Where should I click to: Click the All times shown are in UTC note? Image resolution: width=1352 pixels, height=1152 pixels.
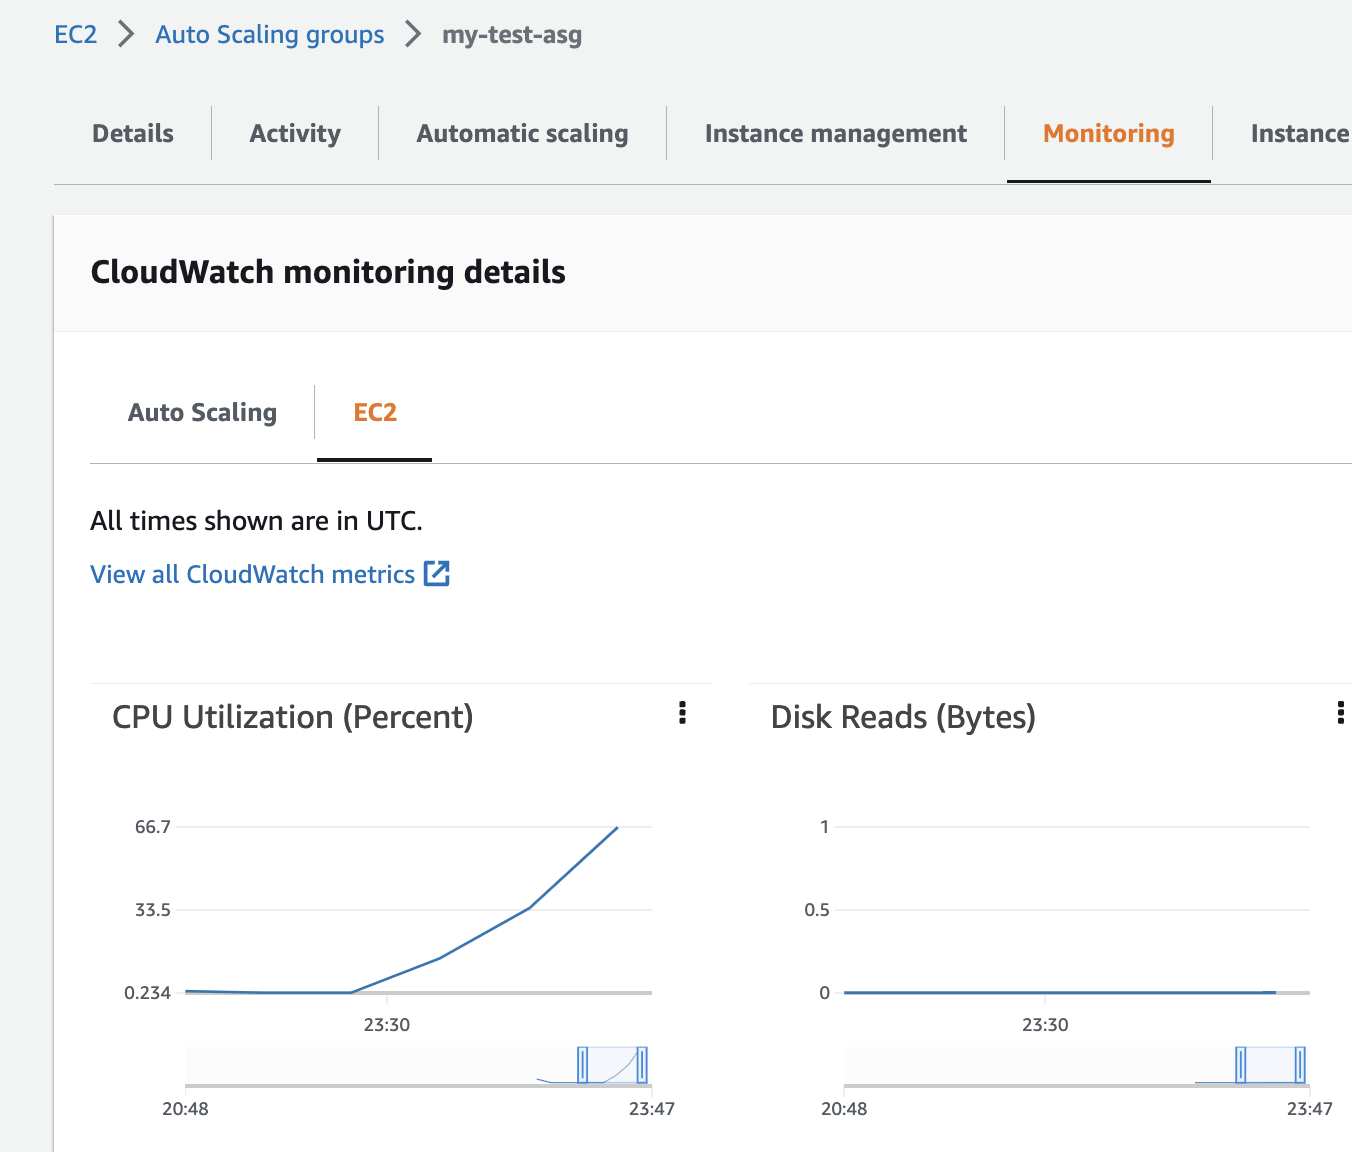[x=257, y=521]
